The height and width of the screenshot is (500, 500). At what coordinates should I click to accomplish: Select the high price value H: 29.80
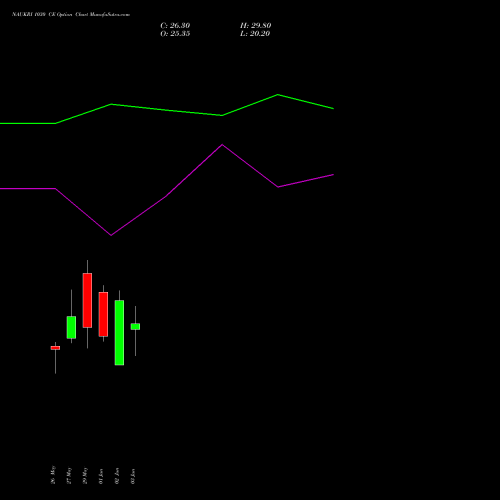(256, 26)
